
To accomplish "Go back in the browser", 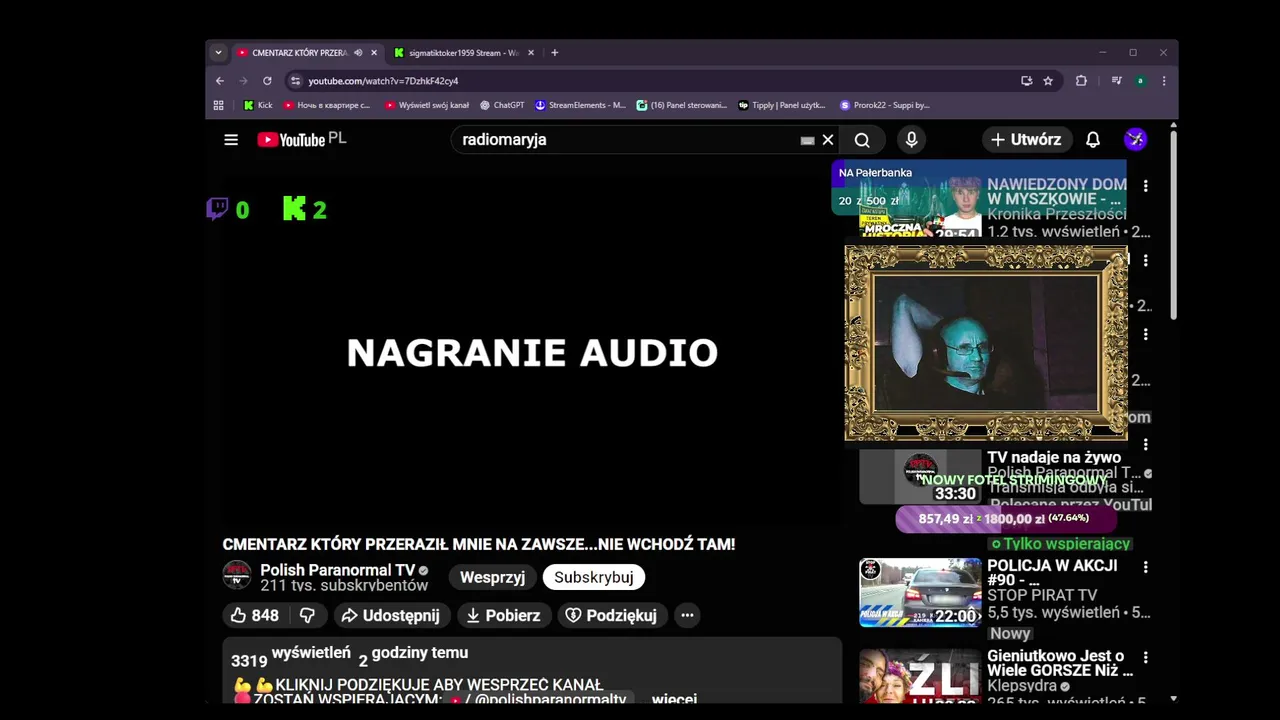I will pyautogui.click(x=220, y=81).
